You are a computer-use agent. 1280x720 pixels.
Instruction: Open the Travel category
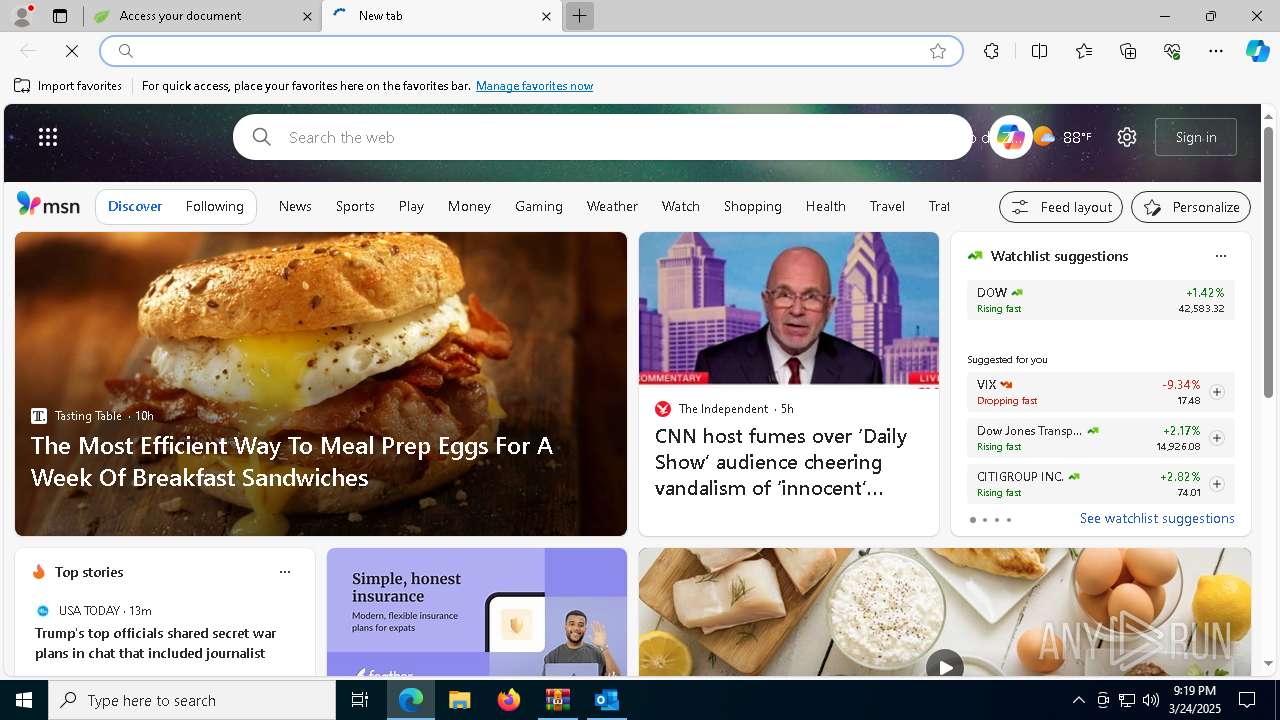tap(887, 206)
